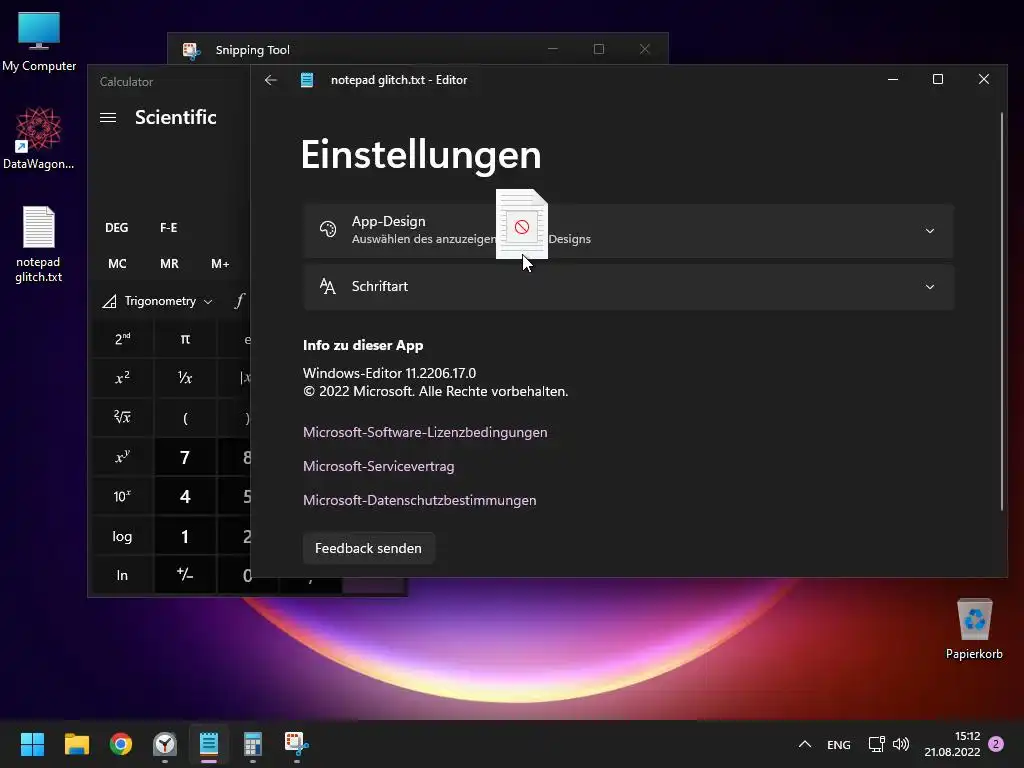Click M+ memory add in Calculator
Screen dimensions: 1024x768
click(220, 264)
